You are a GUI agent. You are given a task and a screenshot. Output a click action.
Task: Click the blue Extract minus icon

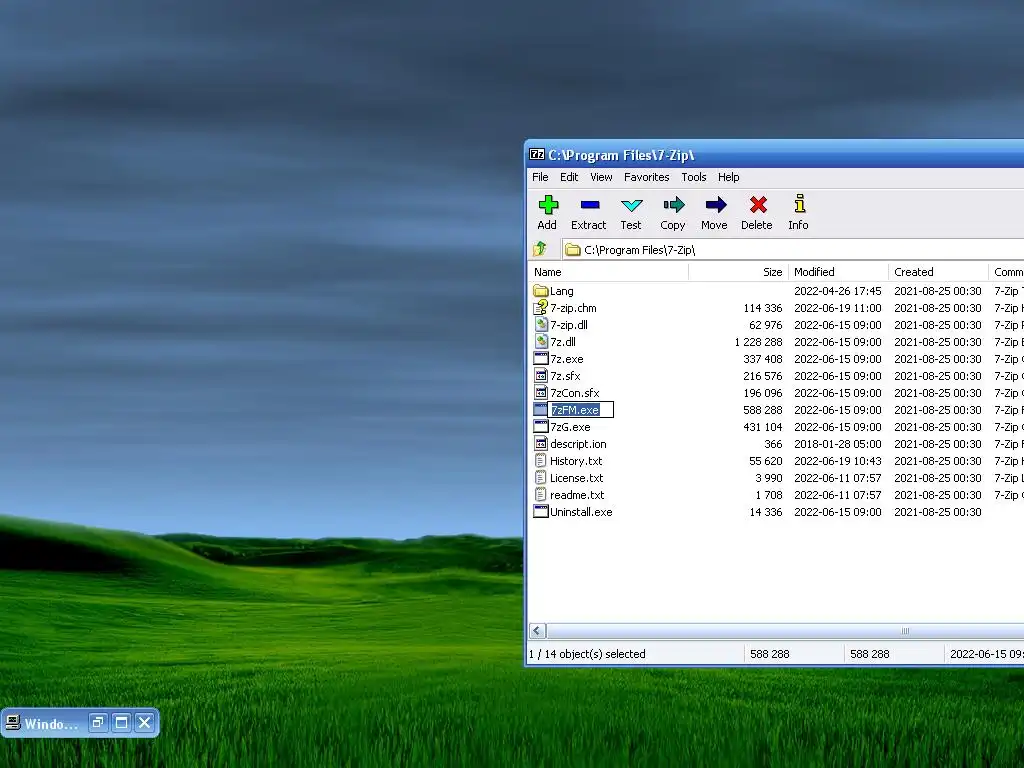(590, 205)
